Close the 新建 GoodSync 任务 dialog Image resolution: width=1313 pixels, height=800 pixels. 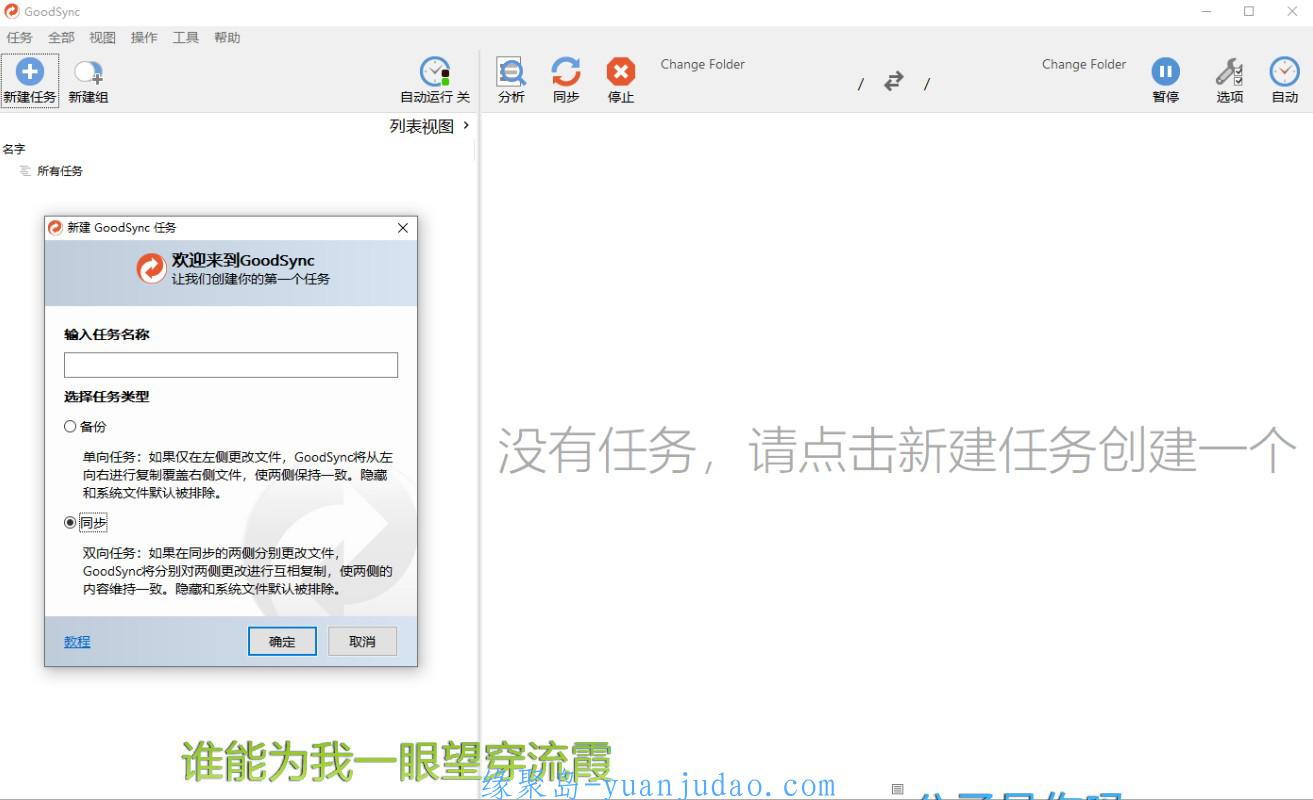click(x=403, y=228)
